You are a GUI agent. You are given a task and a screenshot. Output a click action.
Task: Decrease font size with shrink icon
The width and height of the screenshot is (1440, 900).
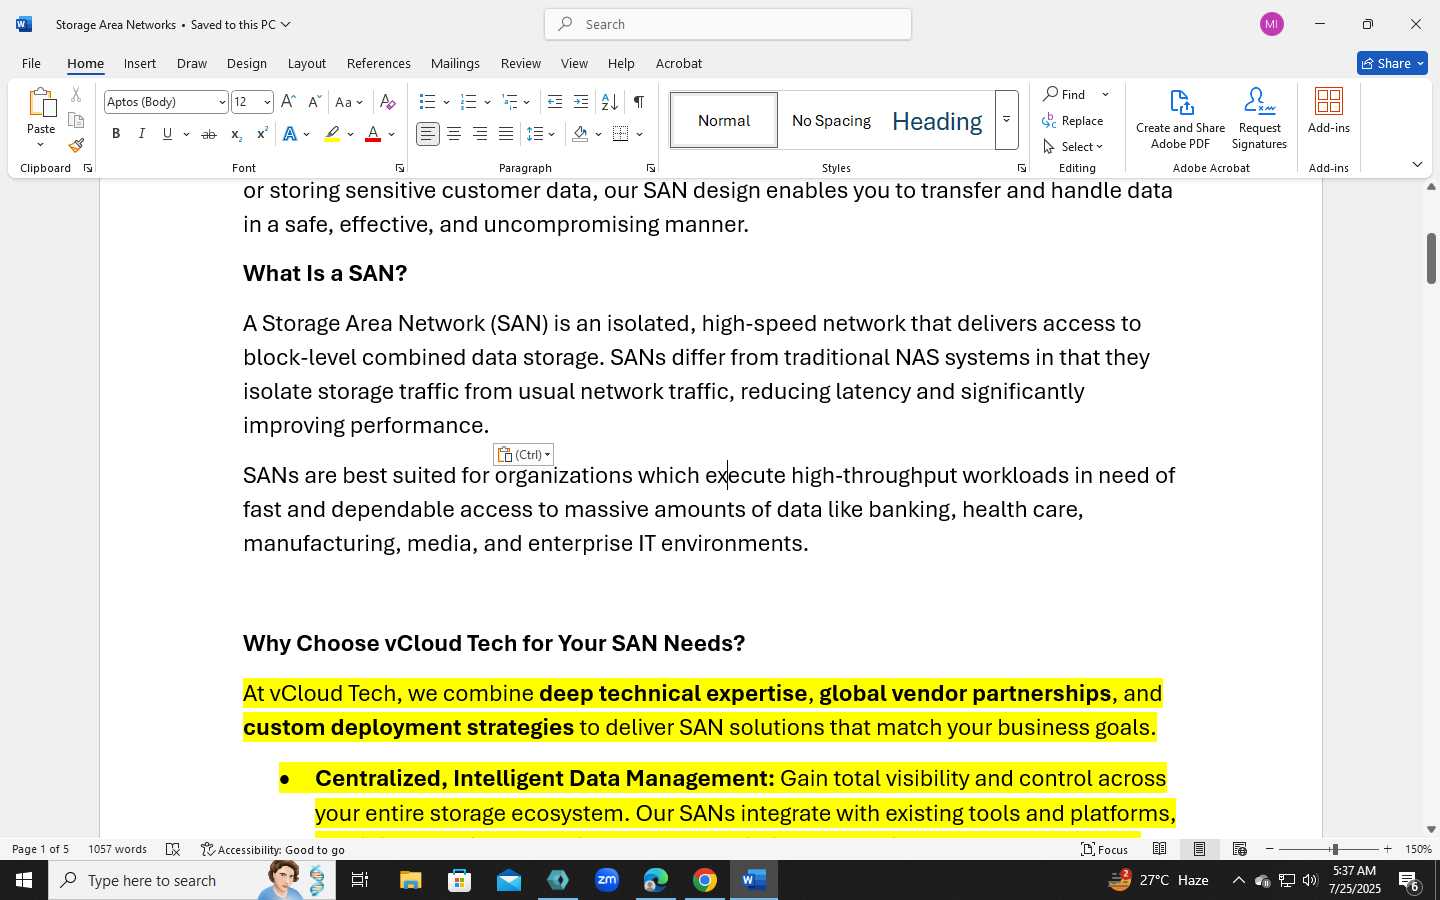(314, 102)
